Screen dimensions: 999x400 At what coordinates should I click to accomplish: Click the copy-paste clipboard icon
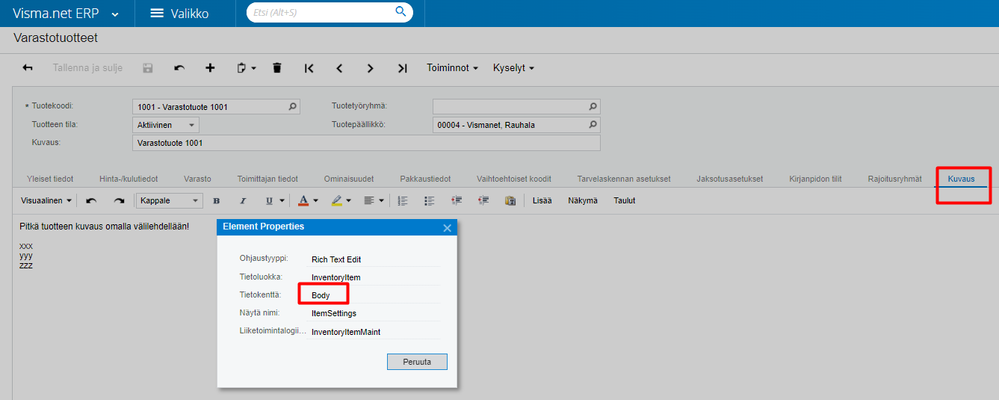click(241, 68)
